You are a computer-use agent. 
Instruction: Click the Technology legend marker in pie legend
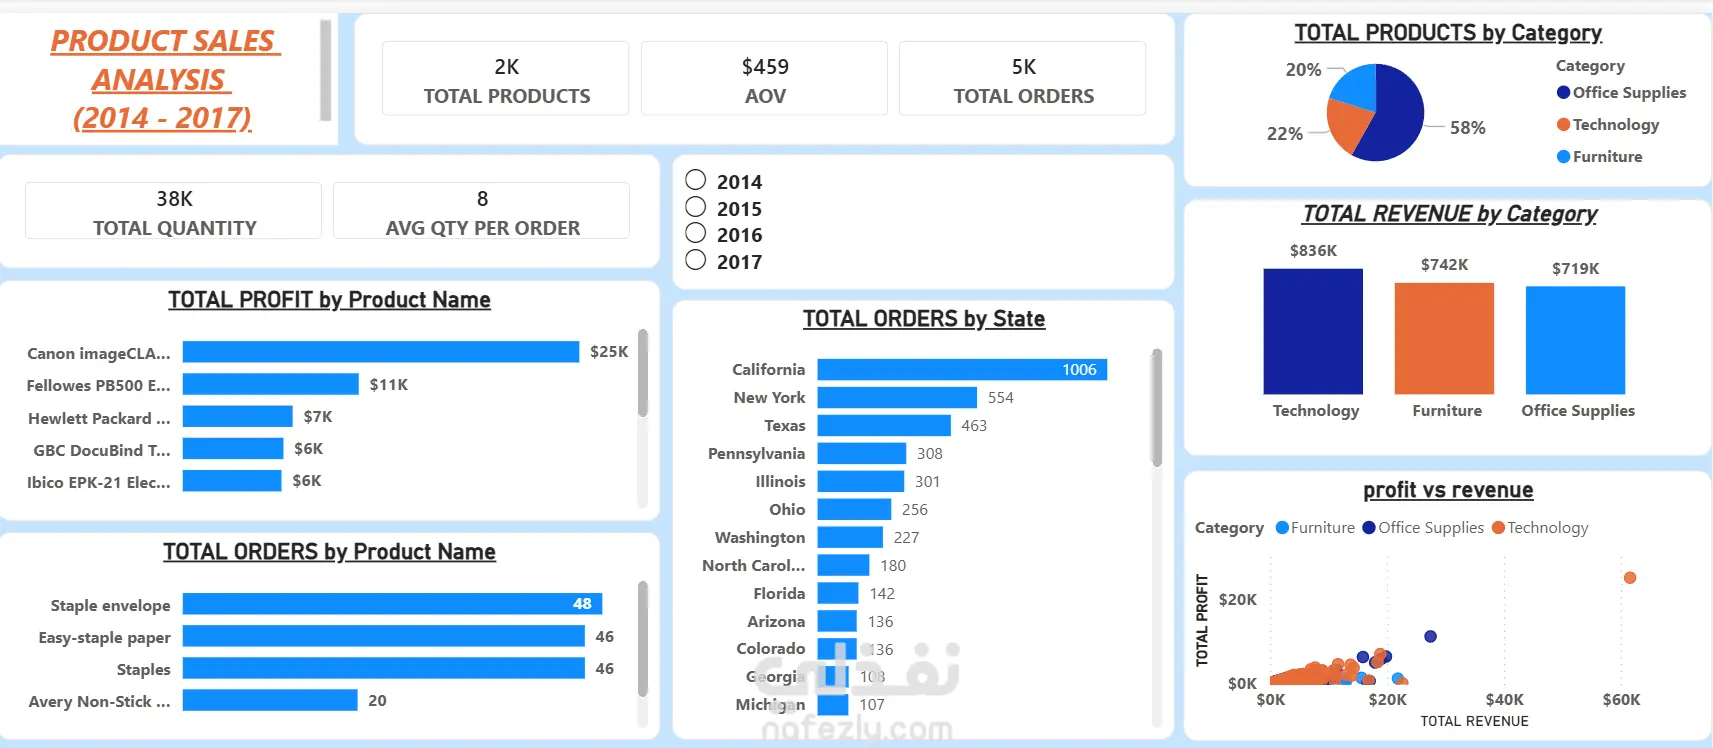1563,124
